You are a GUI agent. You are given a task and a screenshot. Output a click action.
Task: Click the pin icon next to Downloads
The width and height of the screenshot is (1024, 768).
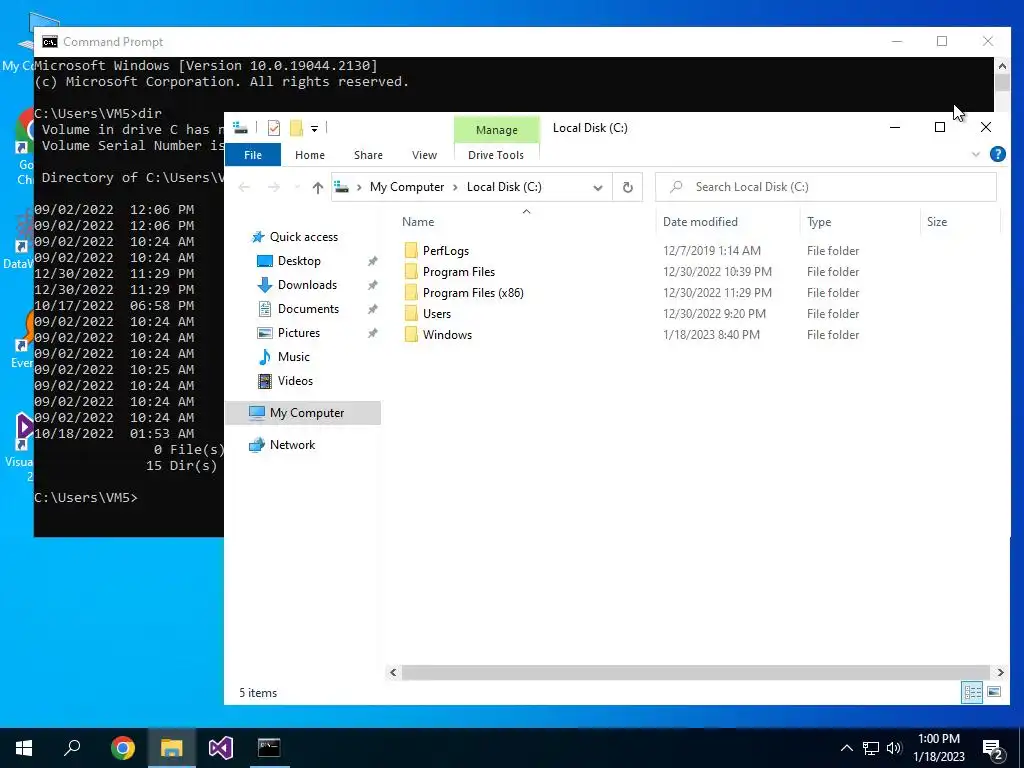[x=372, y=285]
